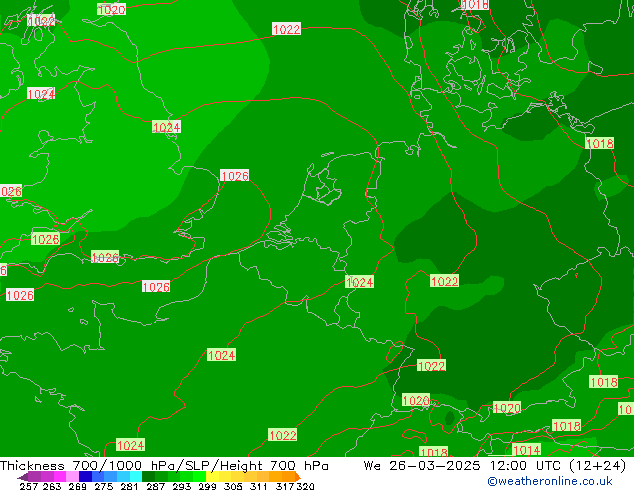
Task: Click the legend value 269
Action: (78, 486)
